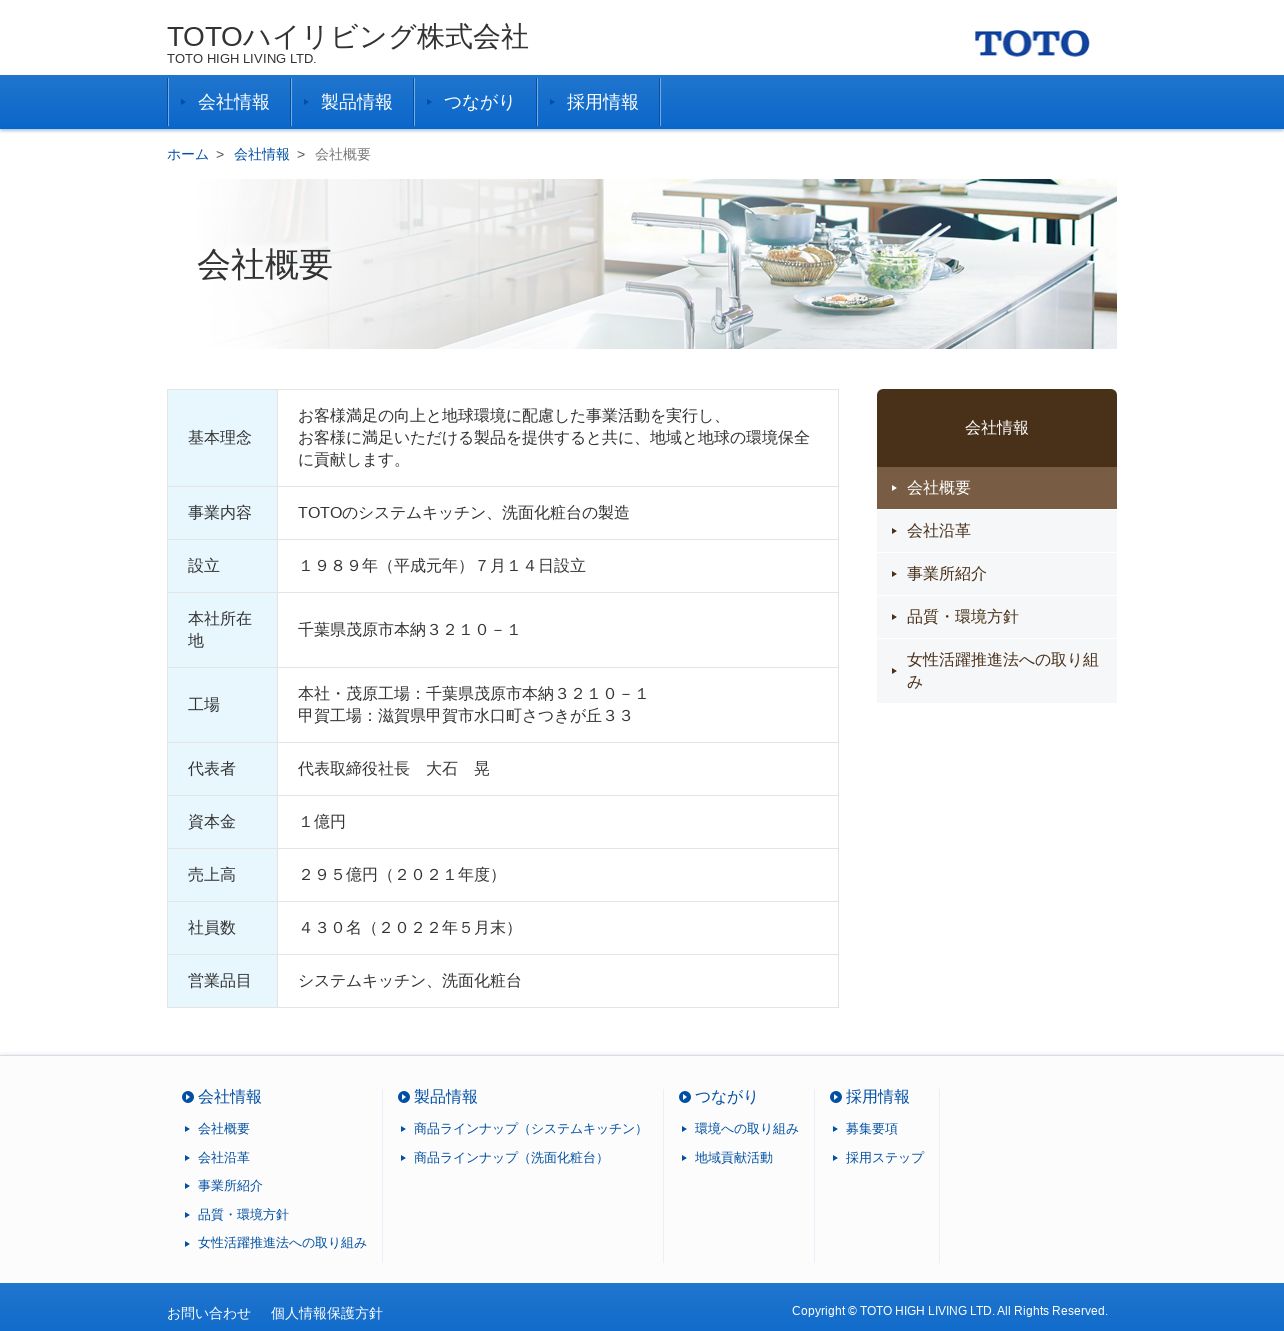This screenshot has width=1284, height=1331.
Task: Click the sidebar 会社情報 brown header
Action: click(x=997, y=428)
